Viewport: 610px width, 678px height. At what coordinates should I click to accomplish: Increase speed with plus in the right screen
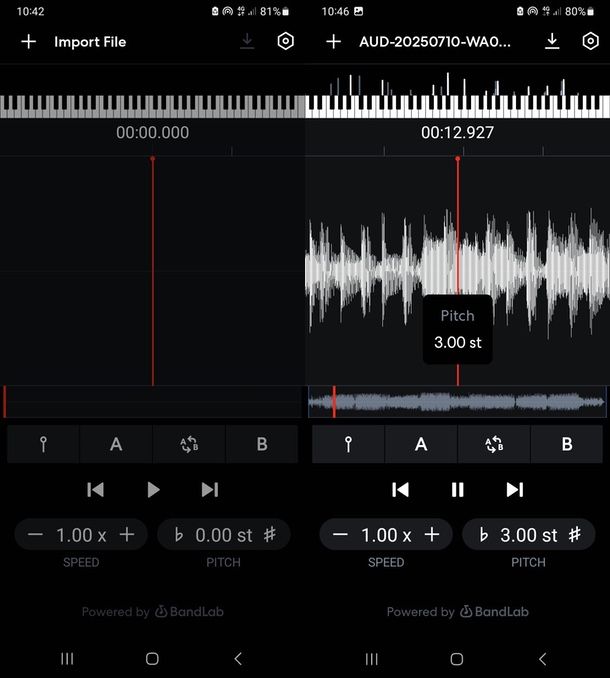pos(432,535)
